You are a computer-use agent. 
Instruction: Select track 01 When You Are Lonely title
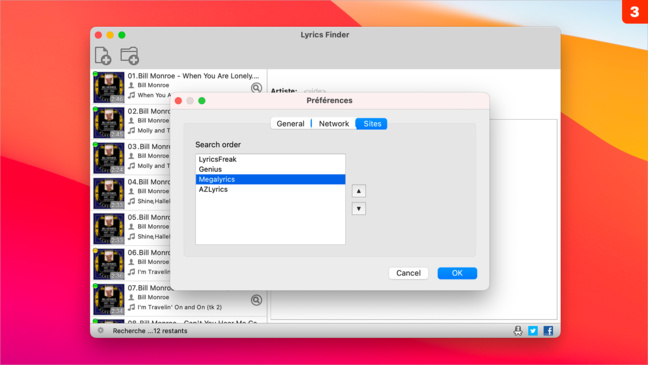click(193, 76)
